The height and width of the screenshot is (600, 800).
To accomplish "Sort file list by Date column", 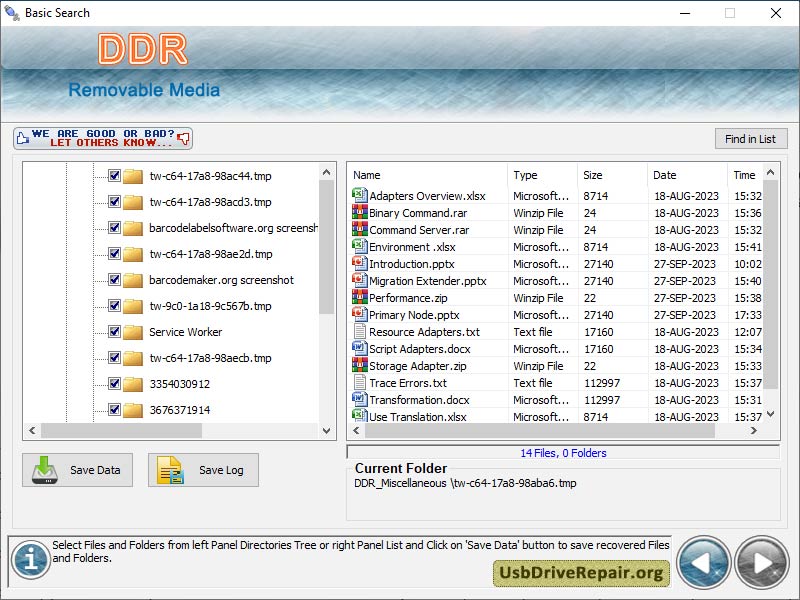I will [x=687, y=175].
